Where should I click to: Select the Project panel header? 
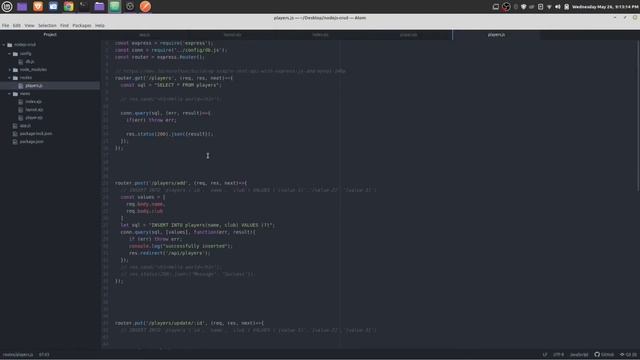tap(50, 35)
